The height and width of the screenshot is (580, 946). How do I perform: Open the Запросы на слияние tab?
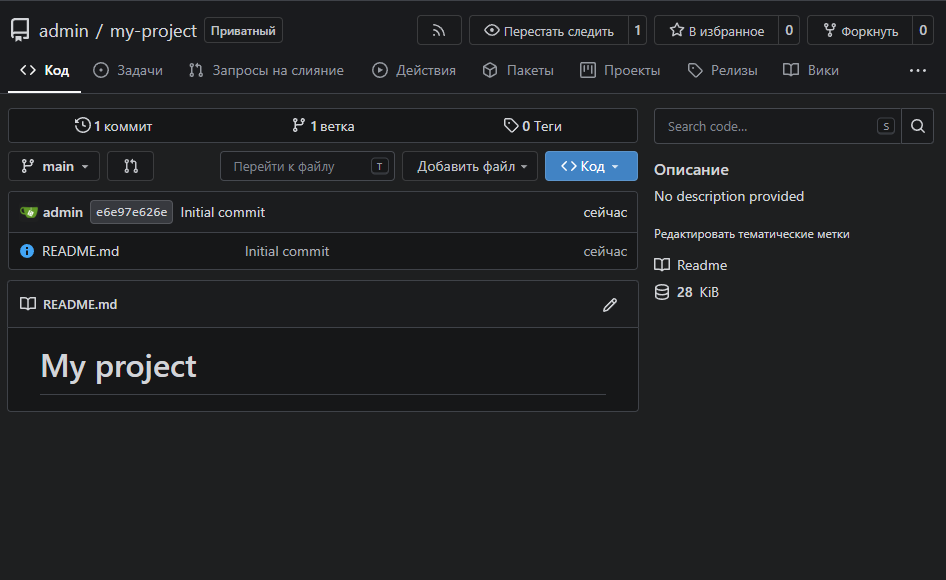(x=266, y=71)
